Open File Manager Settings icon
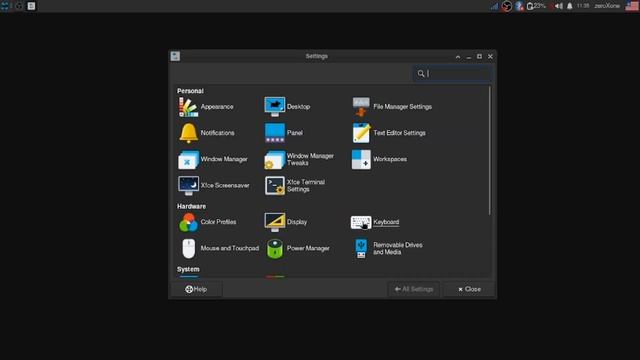 [x=361, y=107]
